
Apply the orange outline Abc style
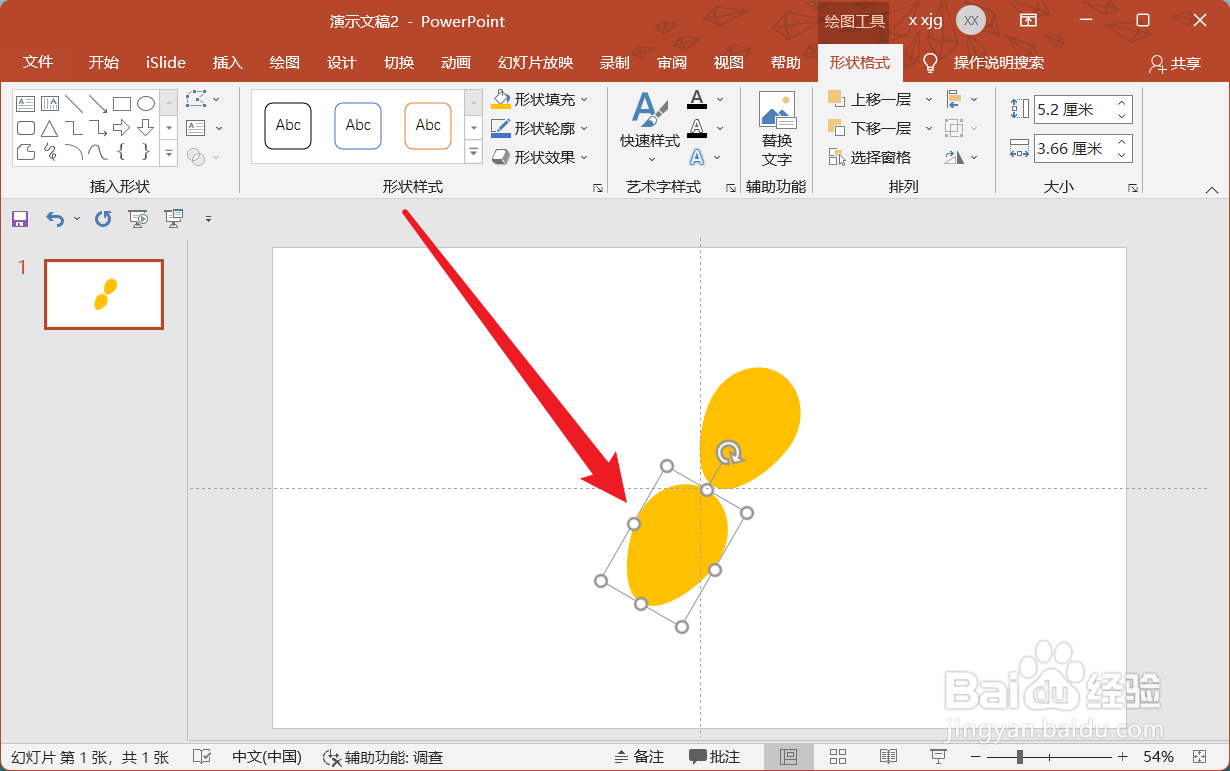pos(428,126)
